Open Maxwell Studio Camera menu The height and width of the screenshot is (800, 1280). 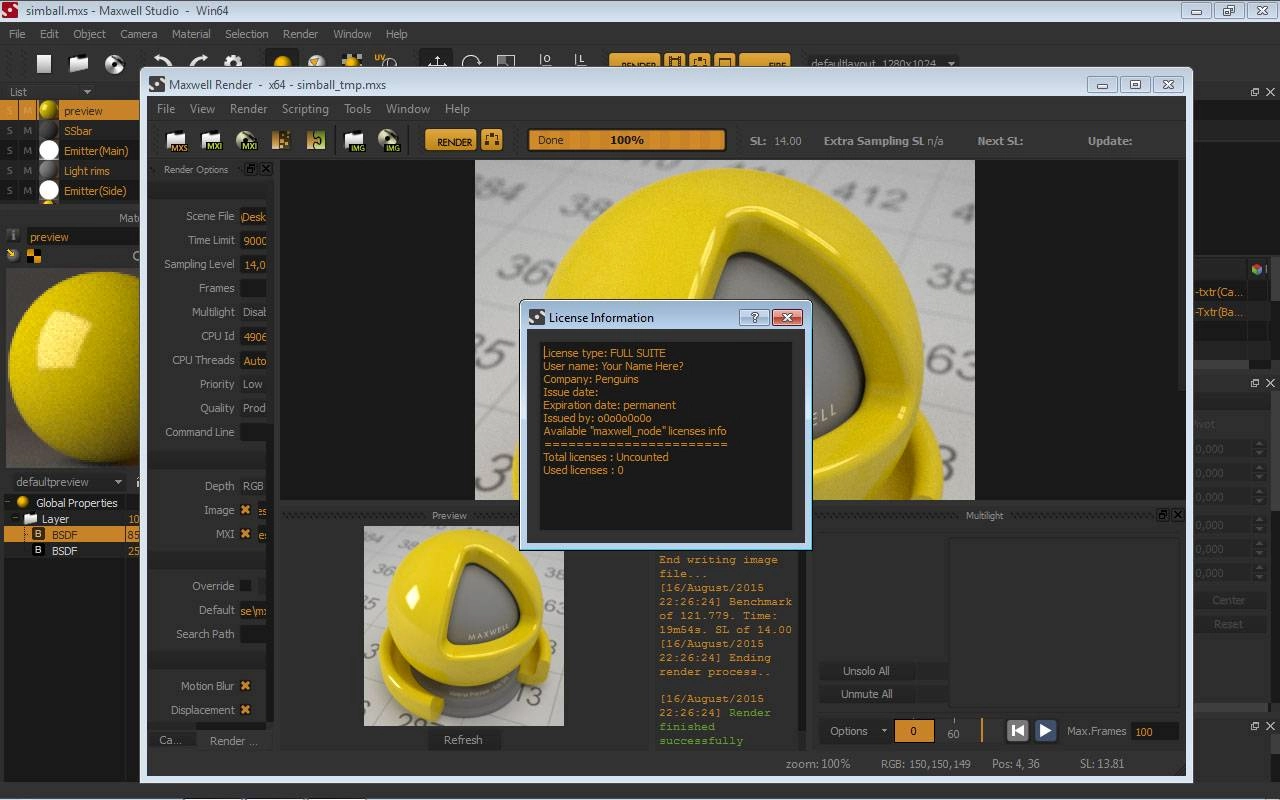click(139, 34)
